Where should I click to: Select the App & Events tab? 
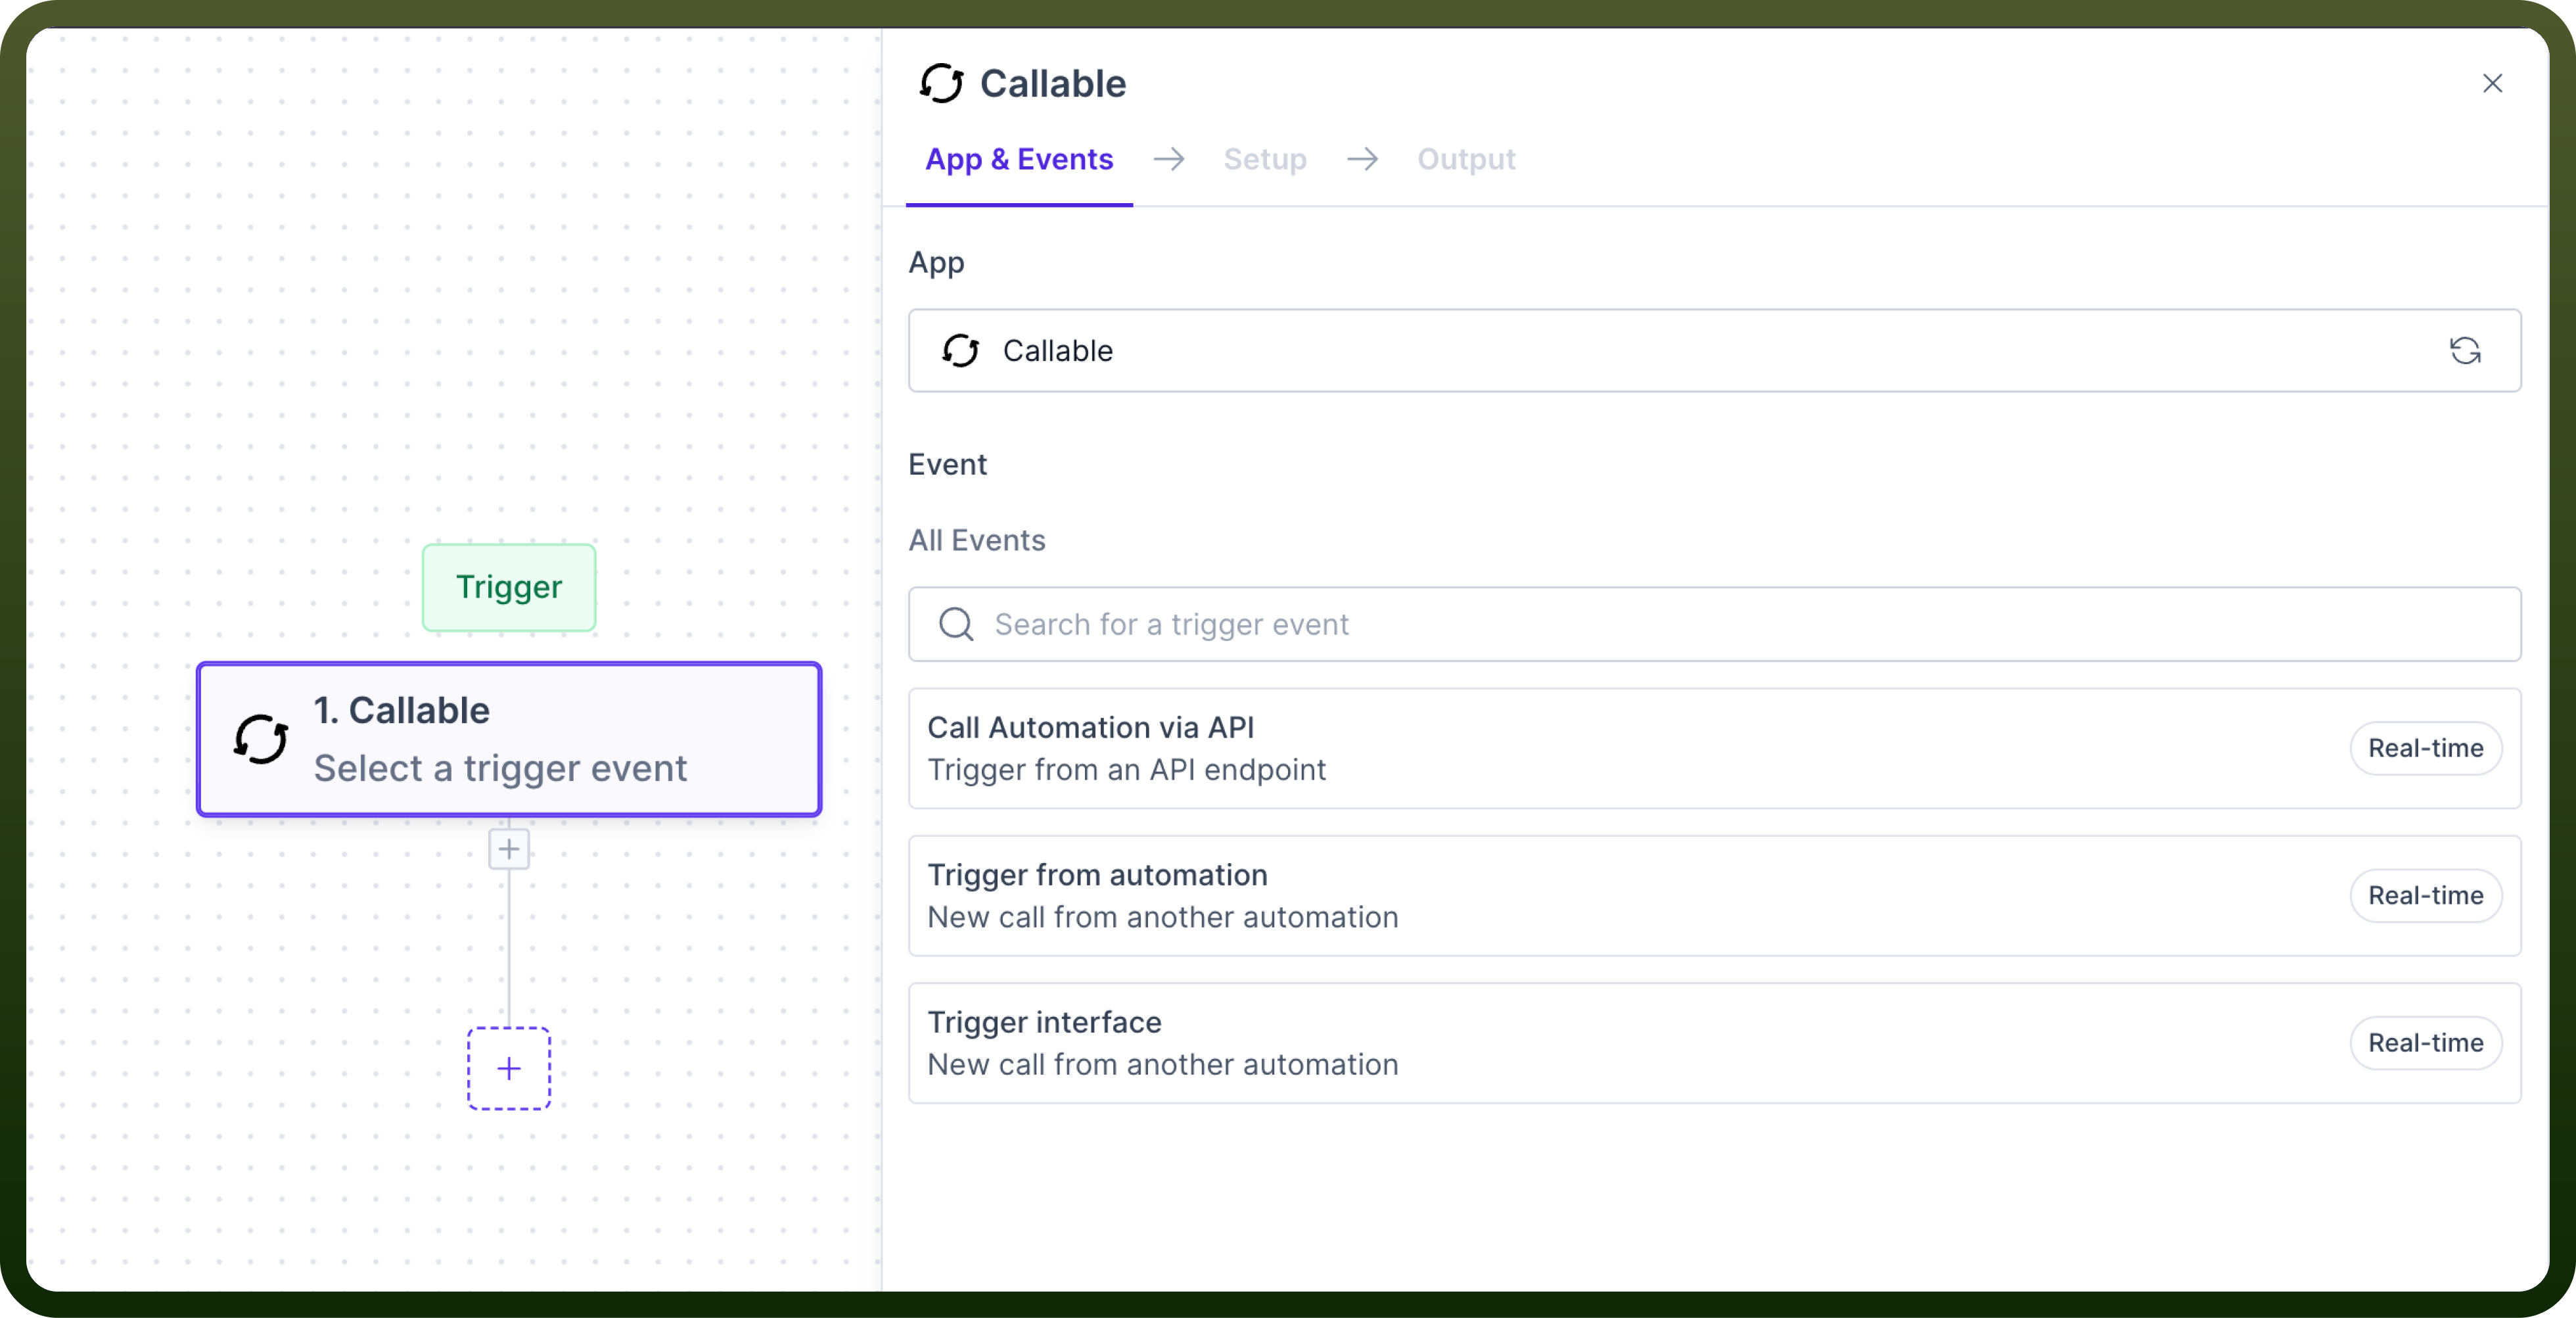(1019, 159)
